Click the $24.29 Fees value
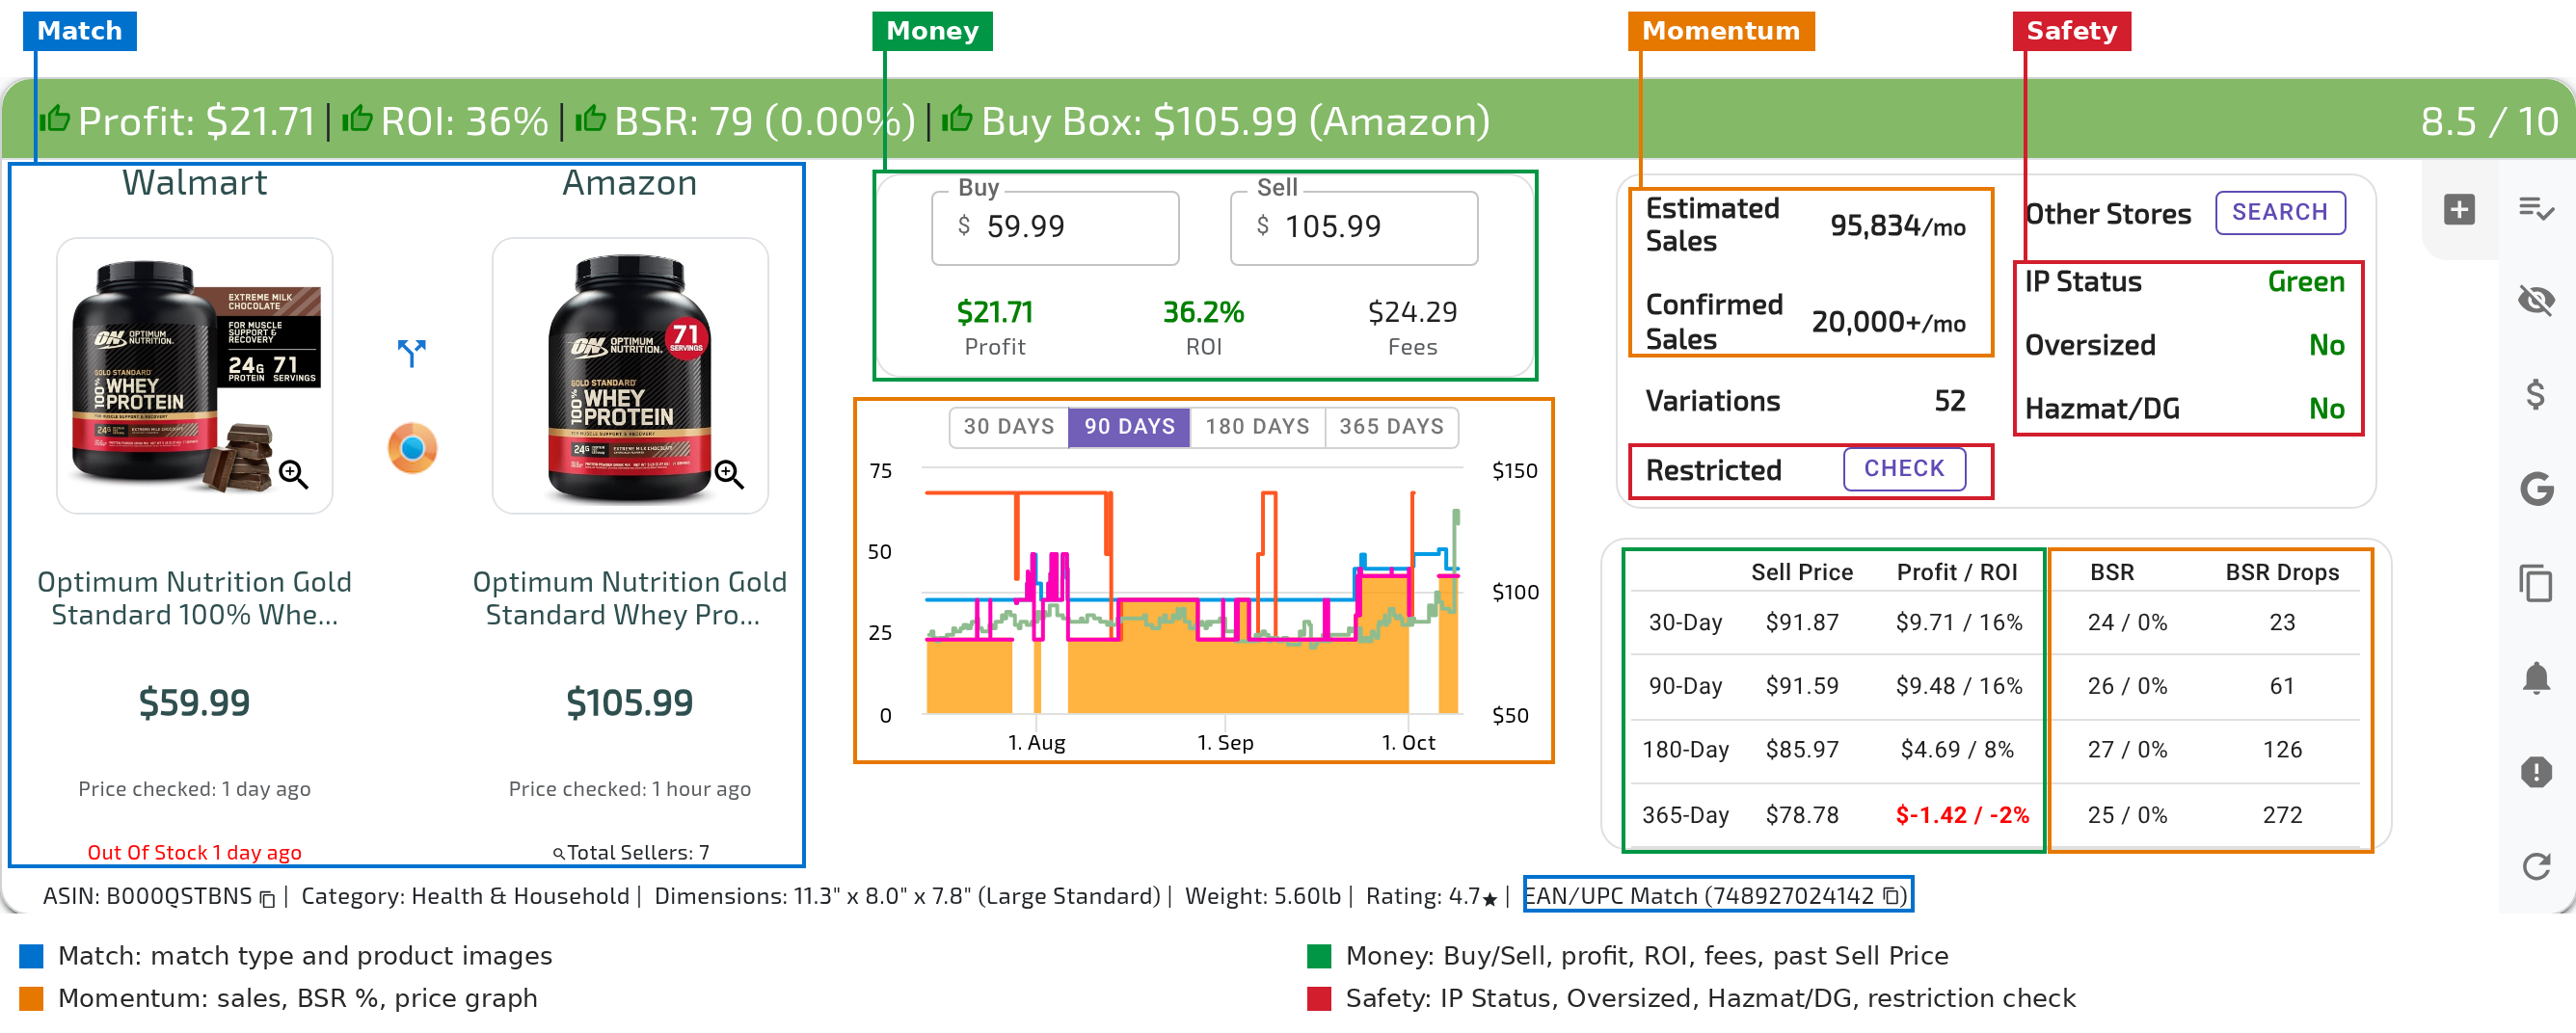The image size is (2576, 1033). [1412, 312]
